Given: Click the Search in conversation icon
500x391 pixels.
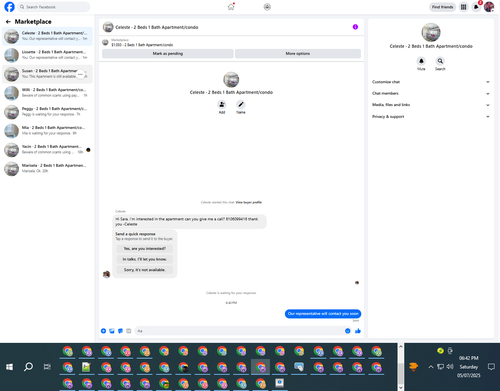Looking at the screenshot, I should pos(440,61).
